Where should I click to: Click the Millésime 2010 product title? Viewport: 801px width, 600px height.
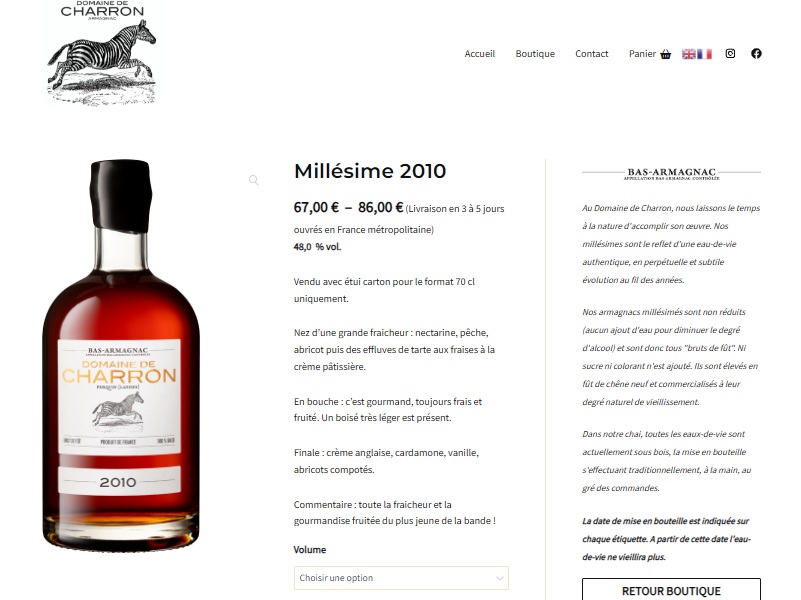pos(370,171)
